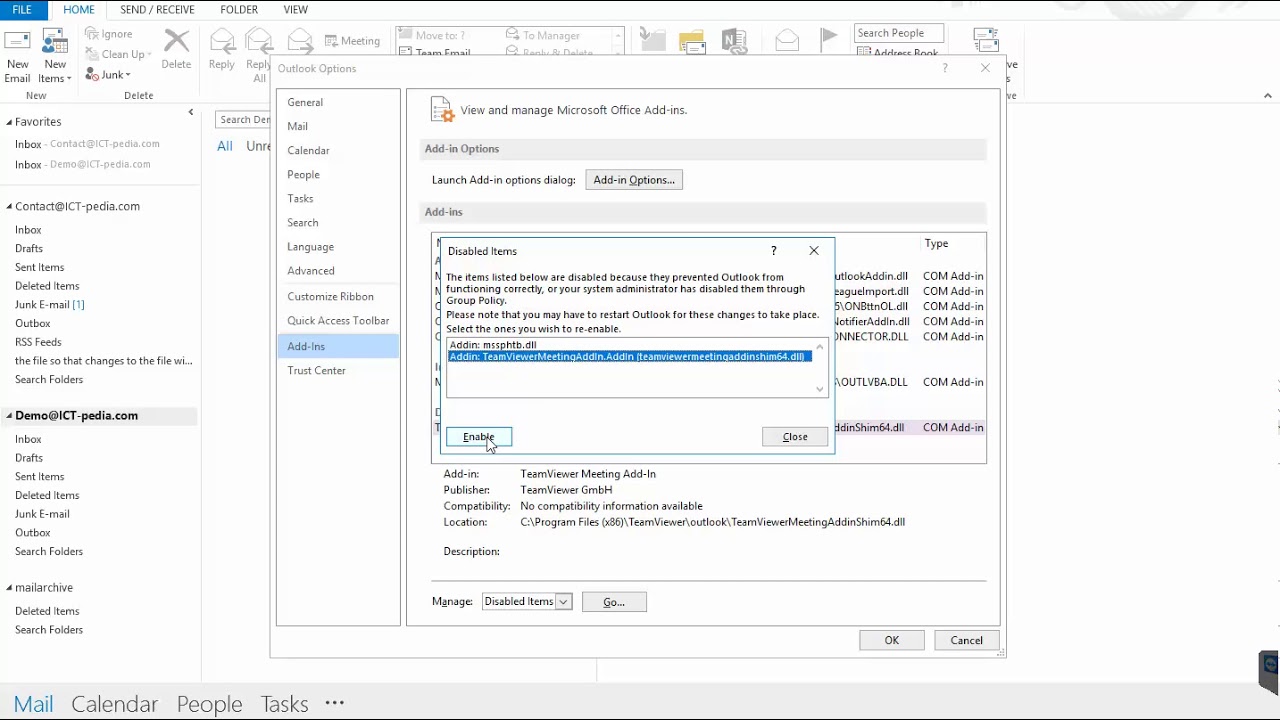Click the Enable button

pyautogui.click(x=479, y=437)
